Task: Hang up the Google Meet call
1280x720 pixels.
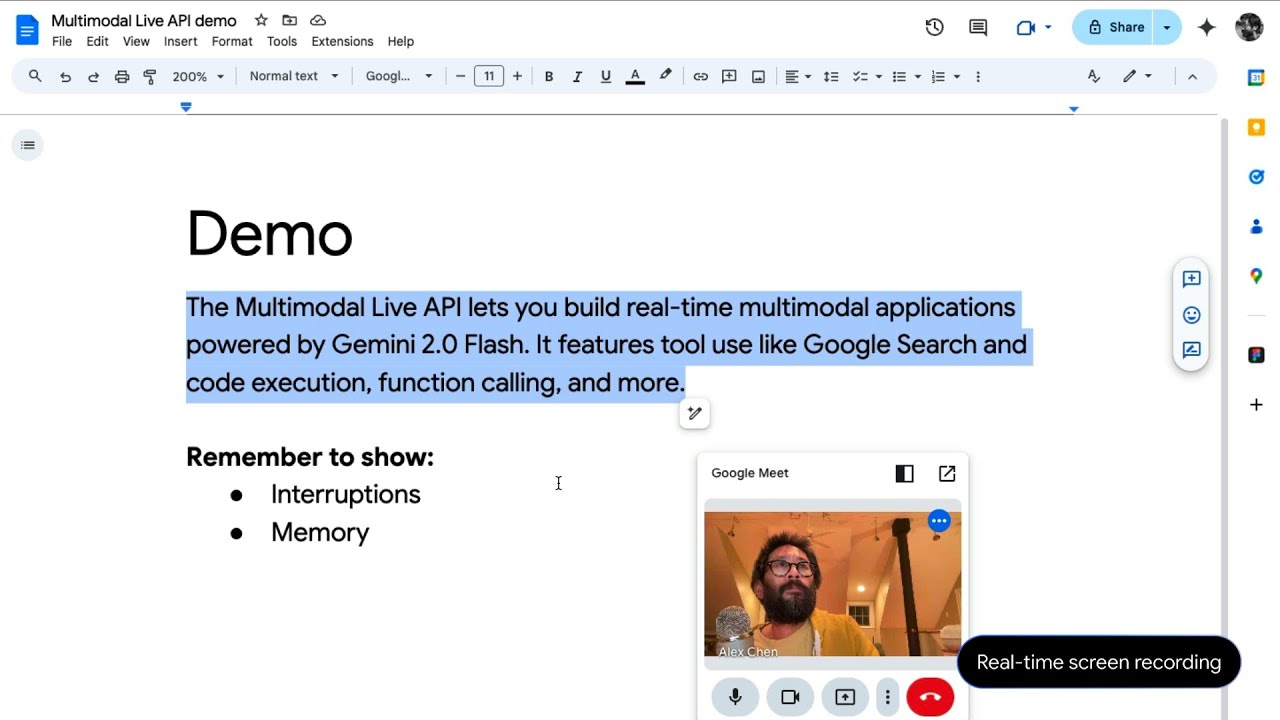Action: (930, 697)
